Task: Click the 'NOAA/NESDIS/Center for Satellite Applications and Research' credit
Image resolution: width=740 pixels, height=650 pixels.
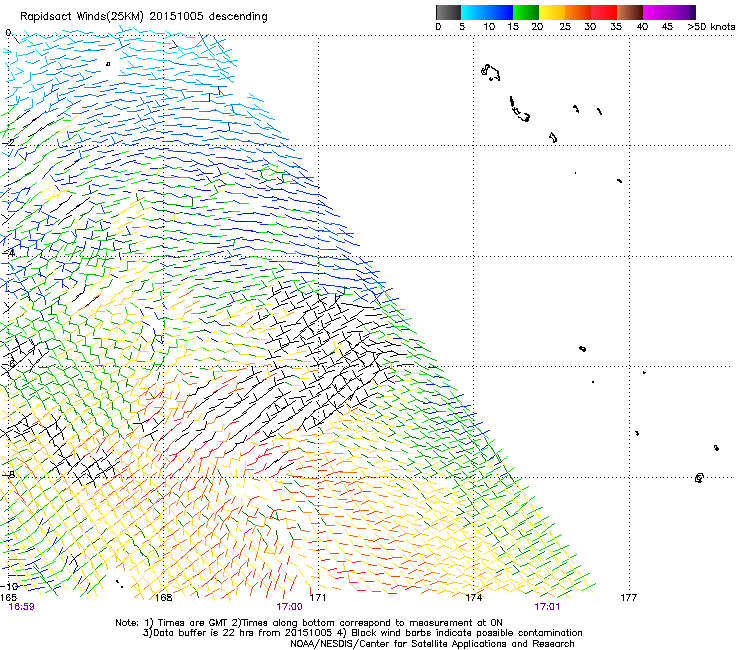Action: coord(432,643)
